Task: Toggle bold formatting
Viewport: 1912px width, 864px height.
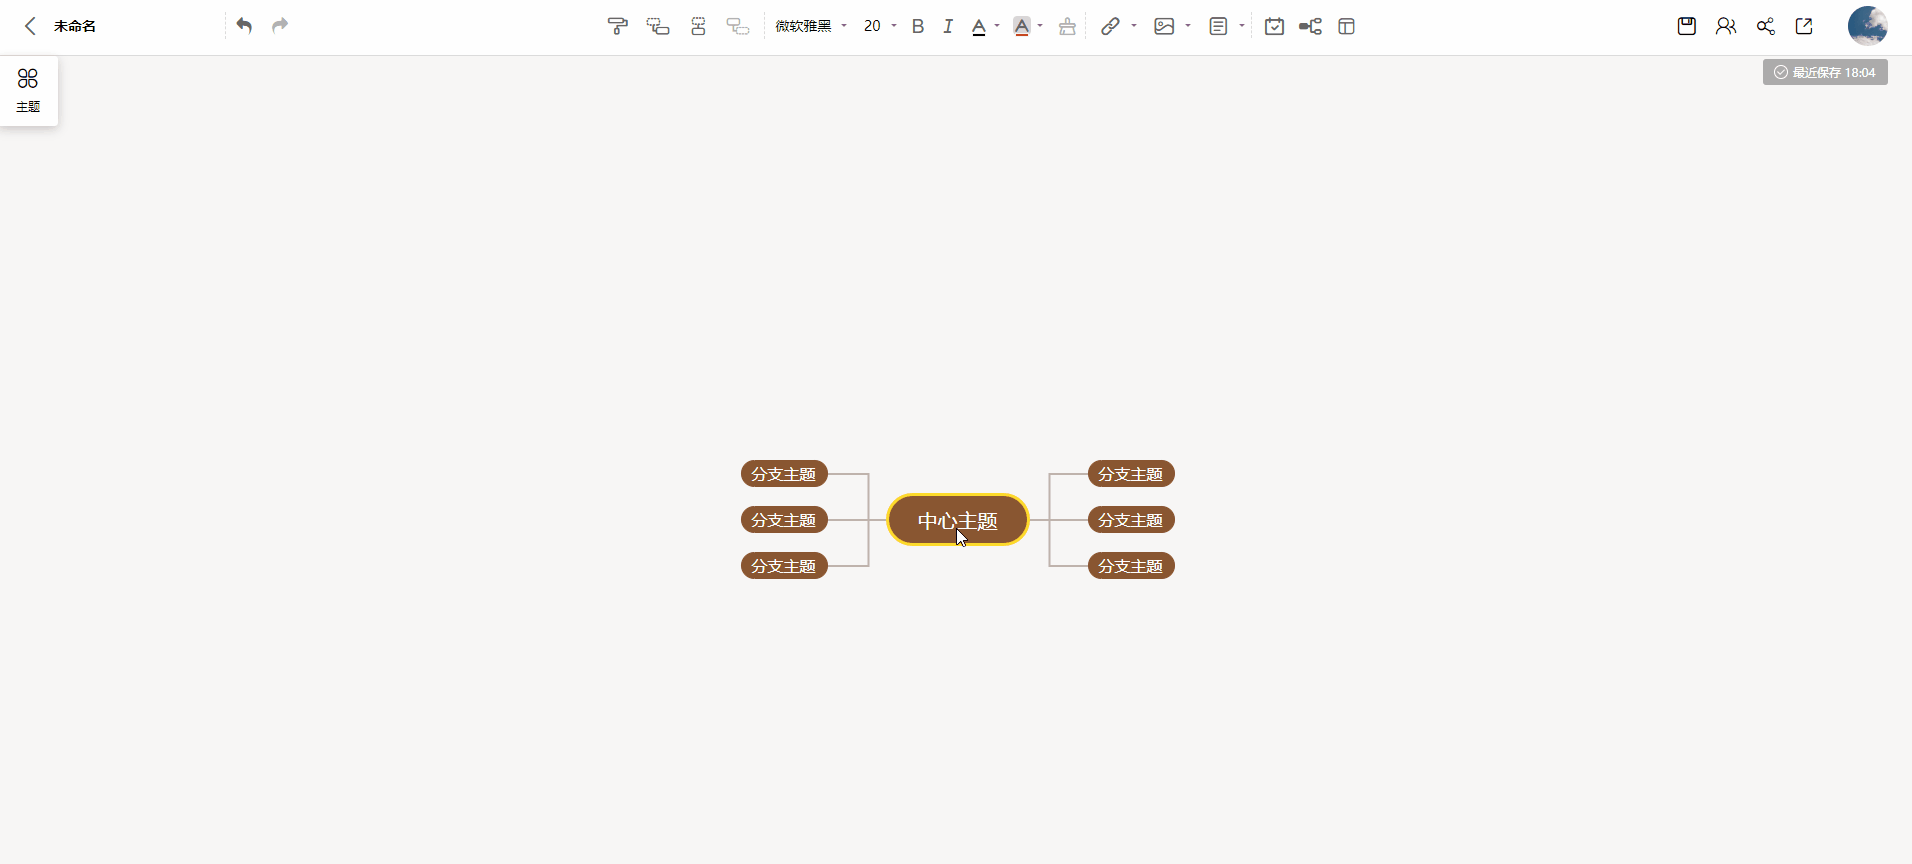Action: pos(918,27)
